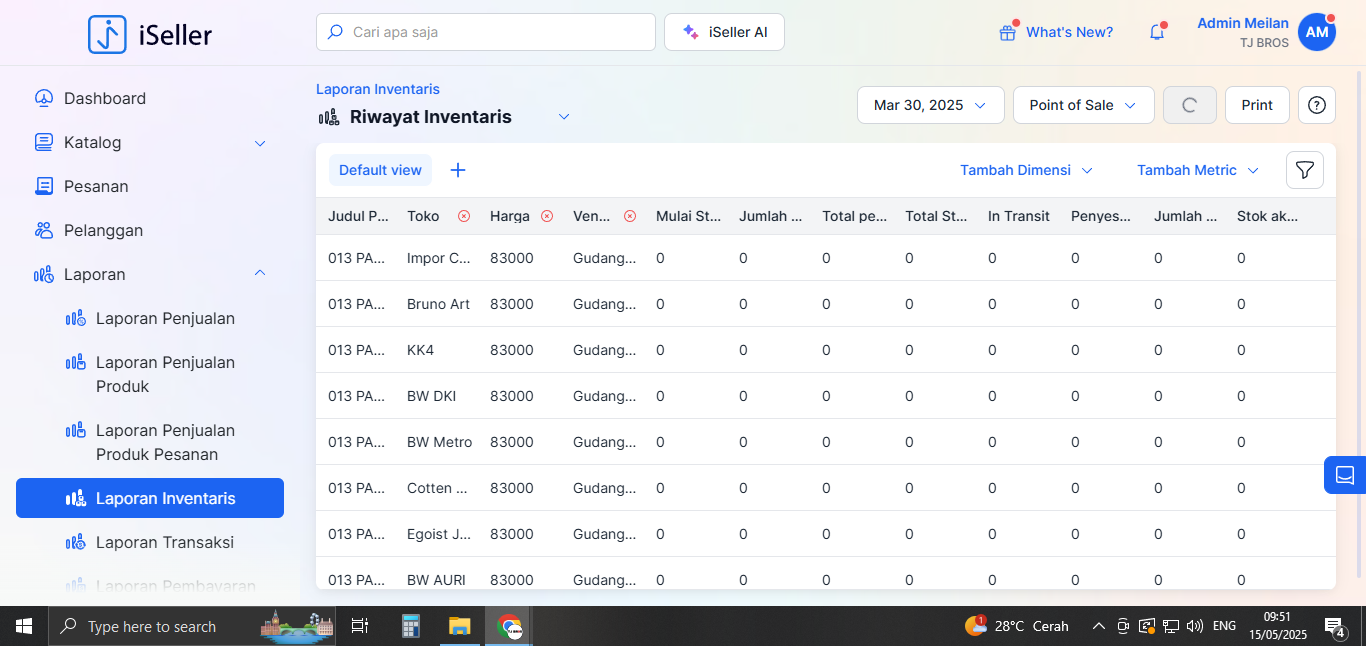
Task: Remove the Harga column dimension
Action: point(547,216)
